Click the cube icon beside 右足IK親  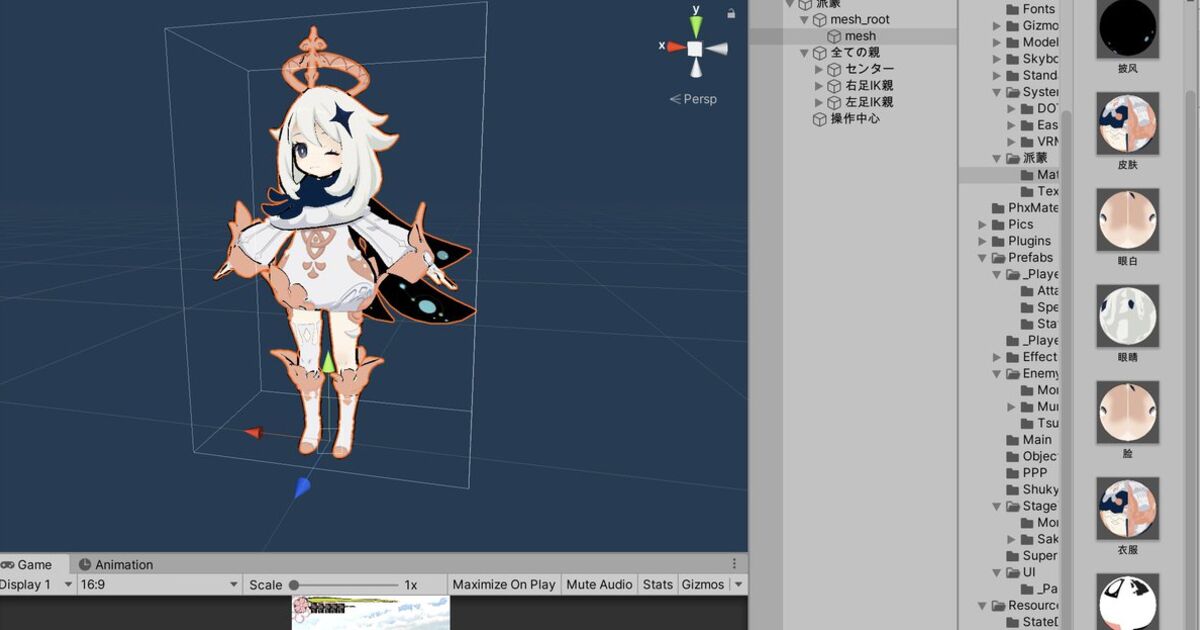point(835,86)
